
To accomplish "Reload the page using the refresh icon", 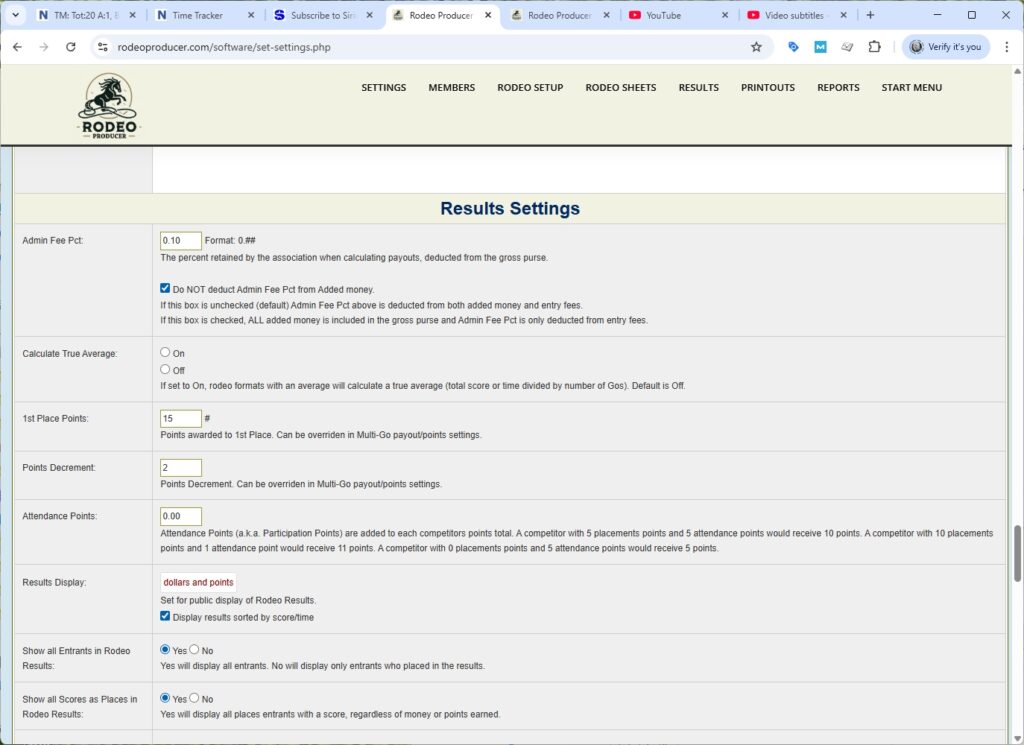I will coord(69,46).
